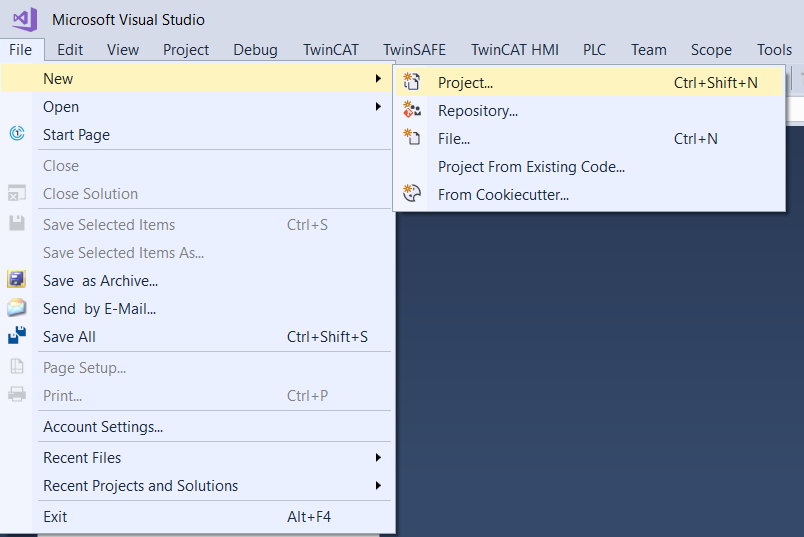Click the Repository icon in New submenu

pyautogui.click(x=412, y=110)
